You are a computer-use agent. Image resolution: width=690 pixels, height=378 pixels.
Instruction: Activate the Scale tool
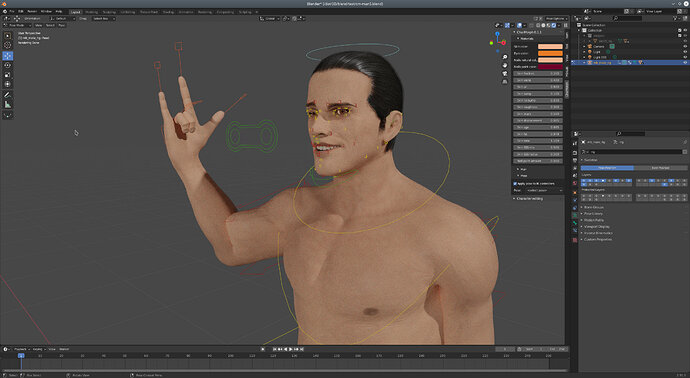[7, 75]
